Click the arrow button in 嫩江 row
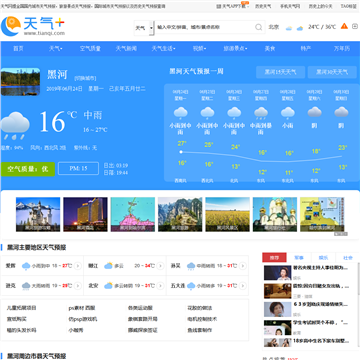Image resolution: width=360 pixels, height=360 pixels. (x=160, y=266)
